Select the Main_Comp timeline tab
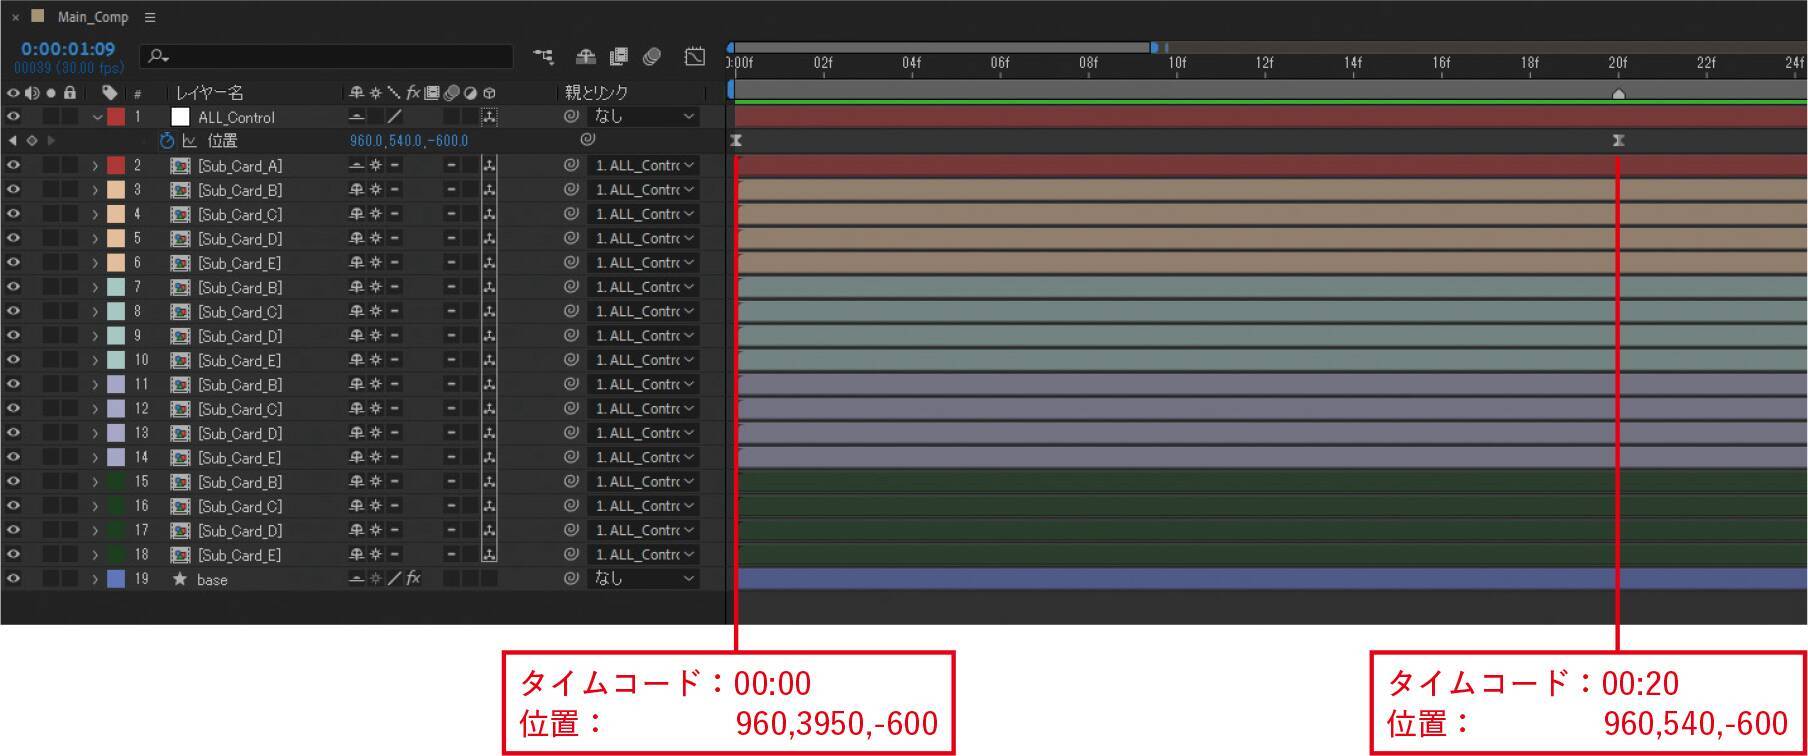This screenshot has width=1808, height=756. click(x=92, y=17)
